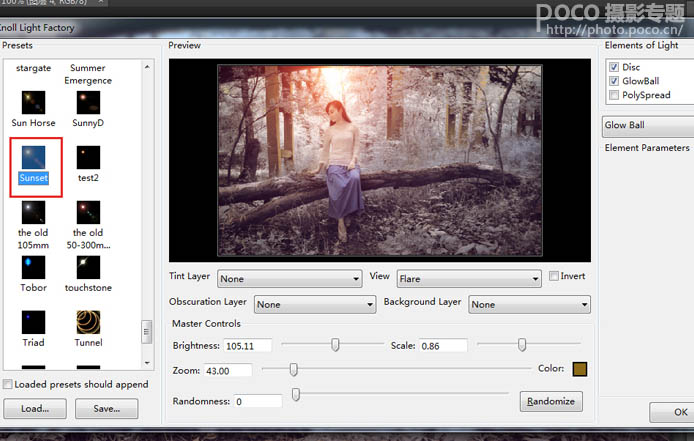Click the Scale slider handle
Image resolution: width=694 pixels, height=441 pixels.
(522, 344)
